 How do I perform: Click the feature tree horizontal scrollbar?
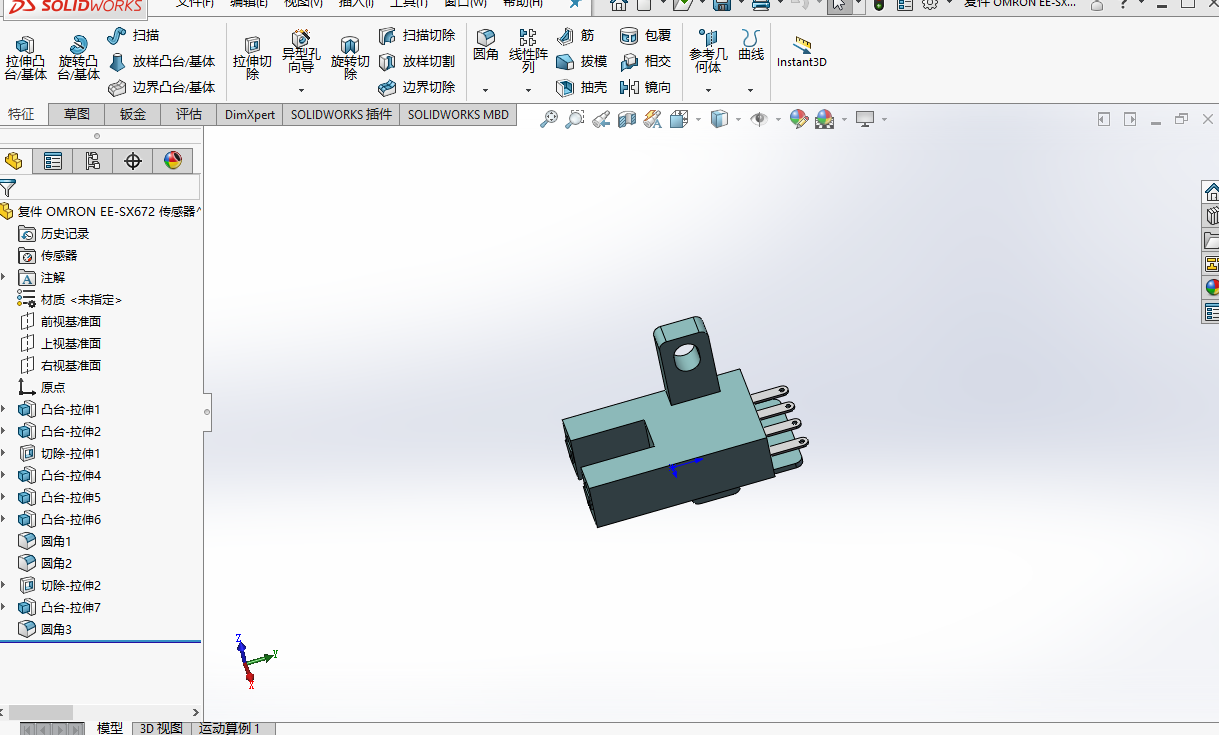click(x=41, y=712)
